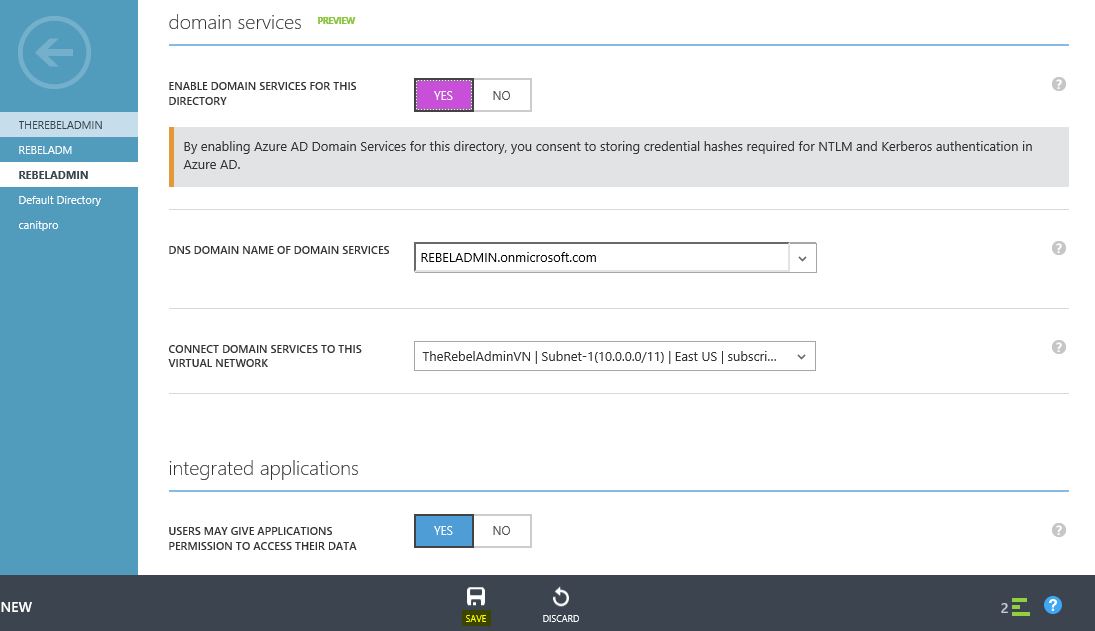
Task: Allow users app permission with YES
Action: tap(443, 530)
